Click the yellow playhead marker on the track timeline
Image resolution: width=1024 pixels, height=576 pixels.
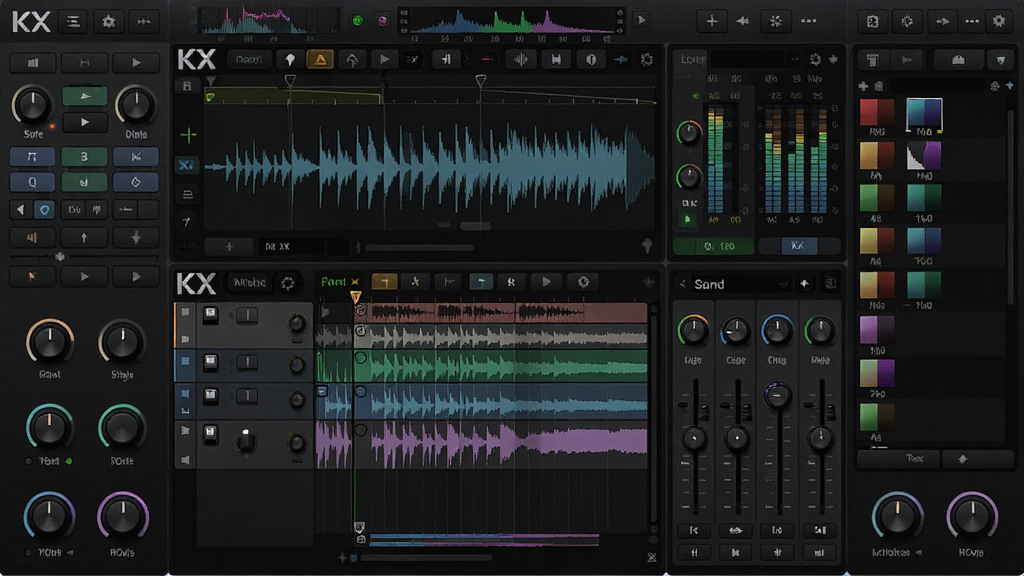click(356, 298)
